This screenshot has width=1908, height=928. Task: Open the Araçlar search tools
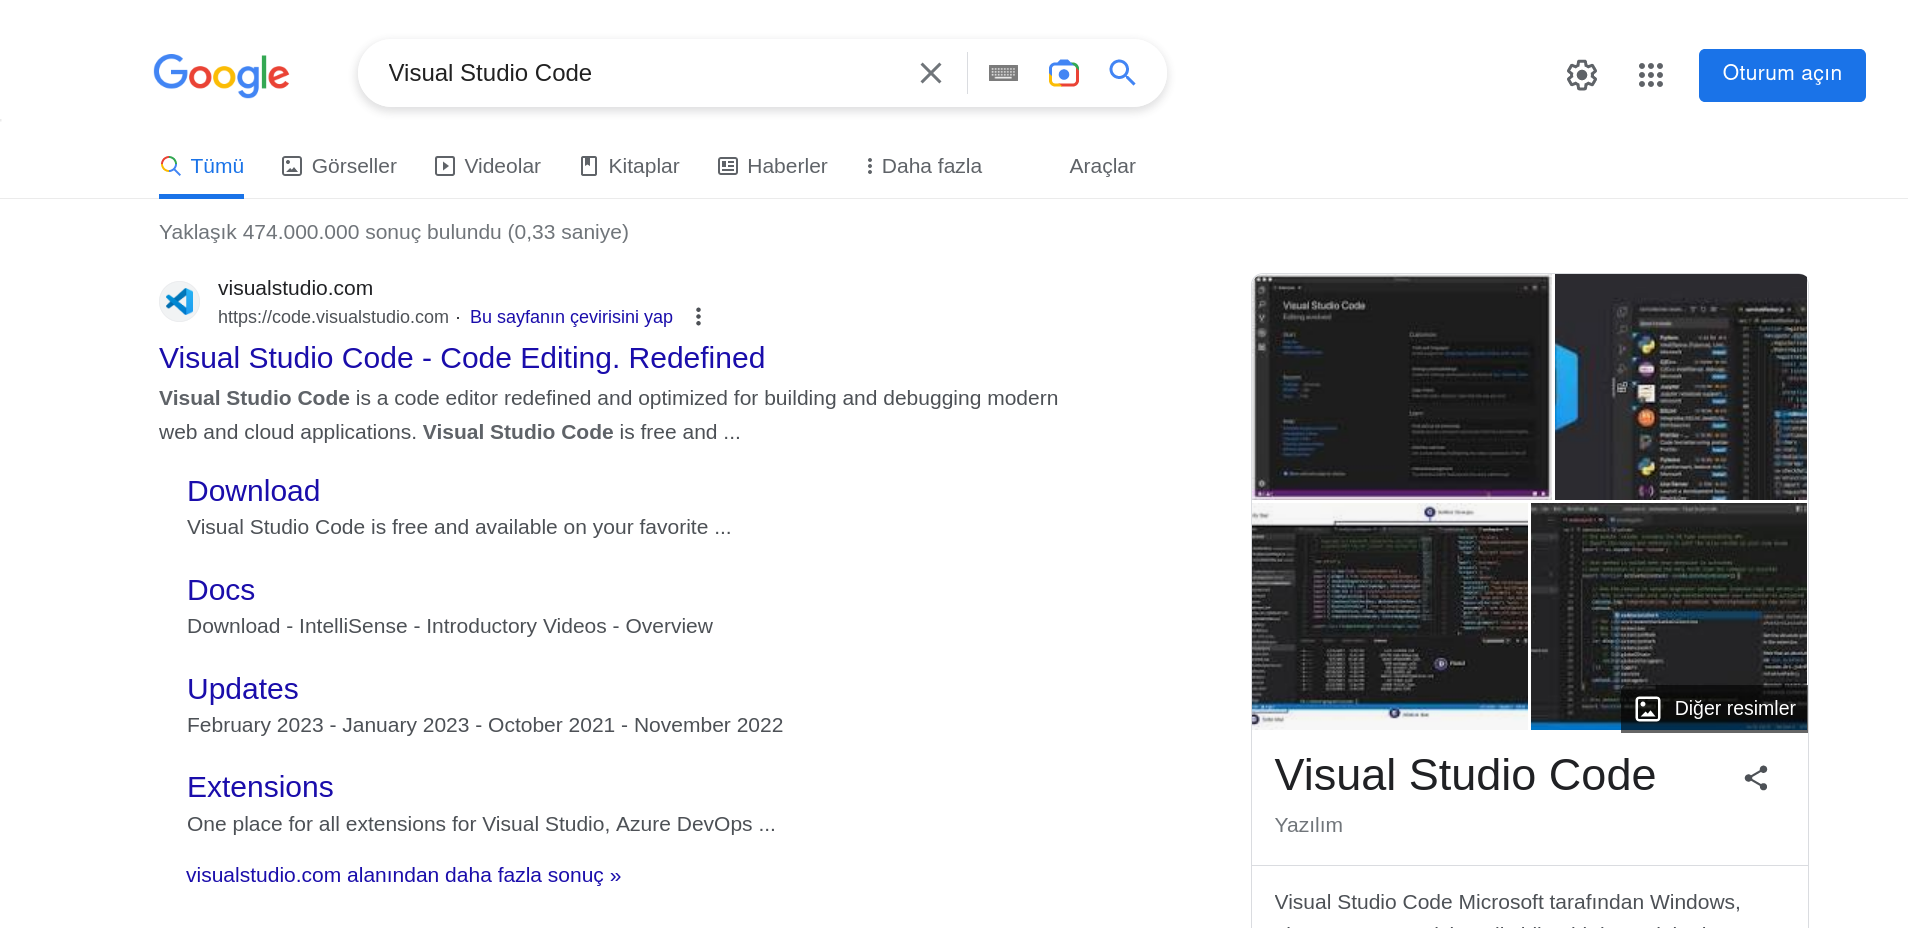click(x=1102, y=166)
